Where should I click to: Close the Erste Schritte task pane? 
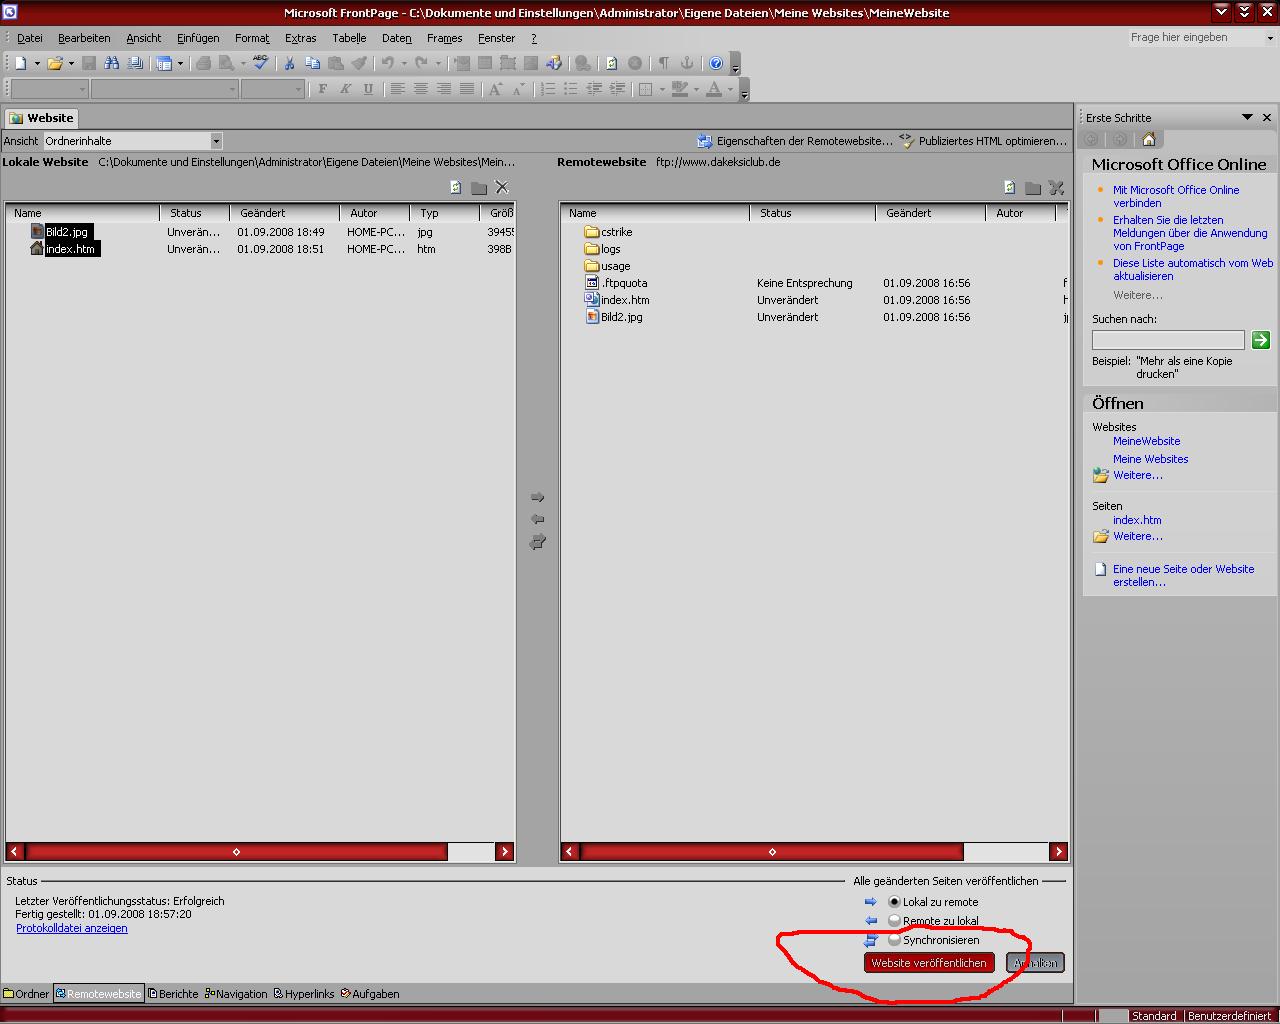[x=1267, y=117]
